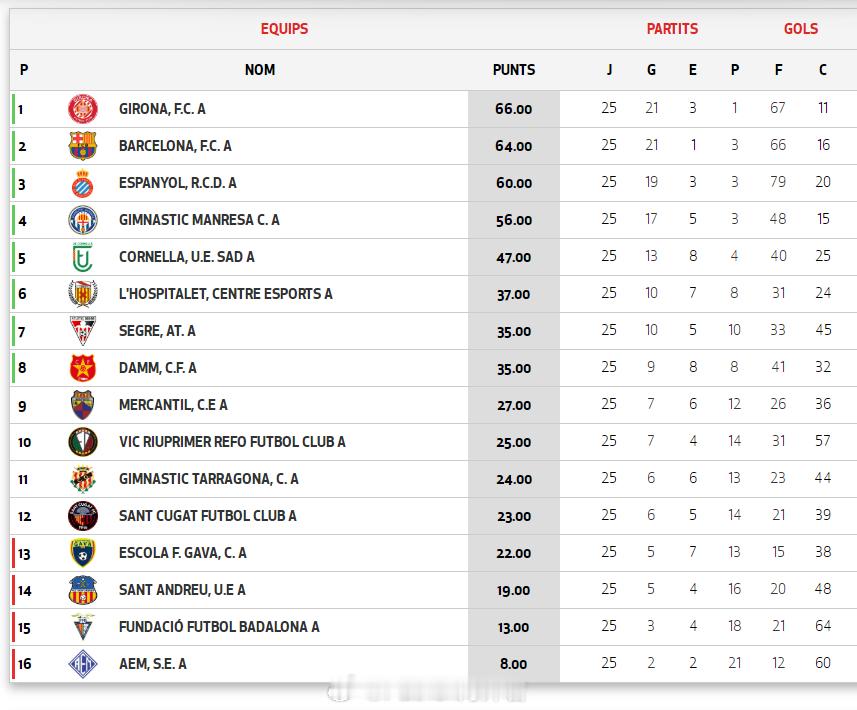
Task: Select the Mercantil C.E A team crest
Action: 83,405
